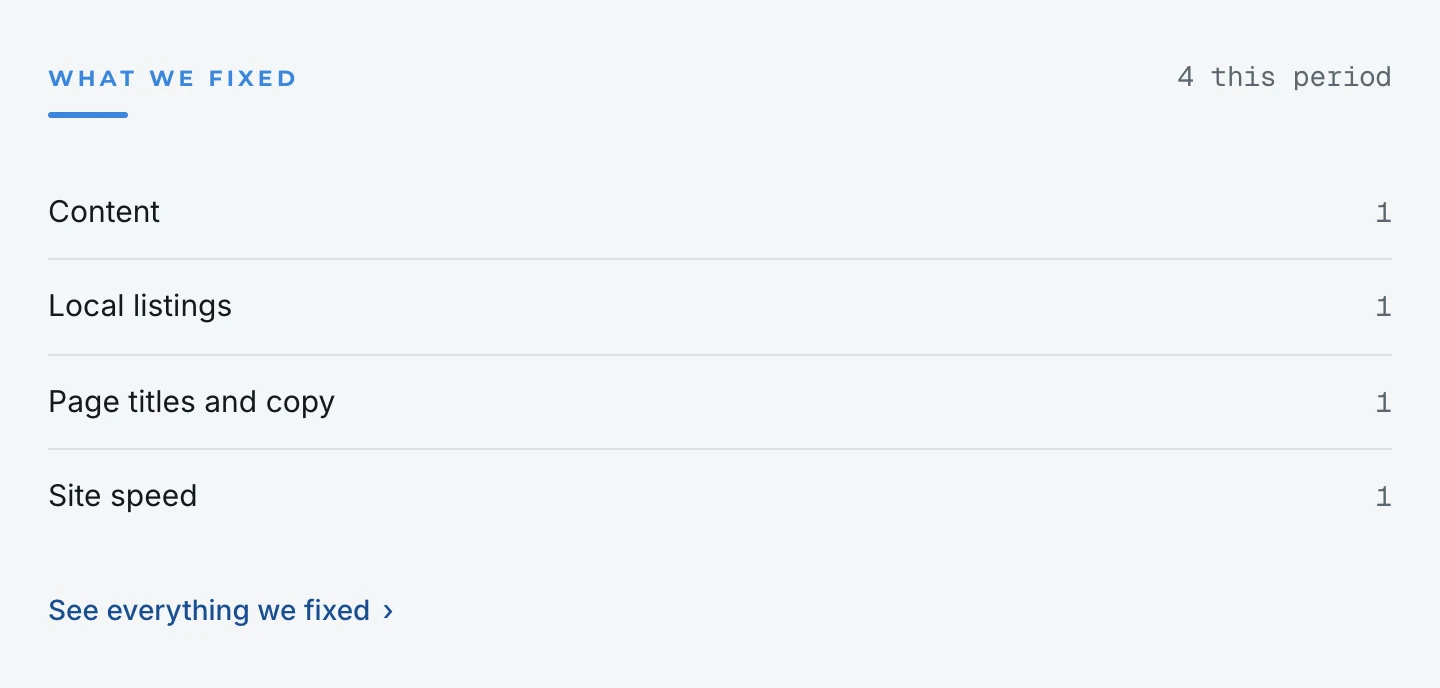
Task: Open the Content row label
Action: [x=104, y=212]
